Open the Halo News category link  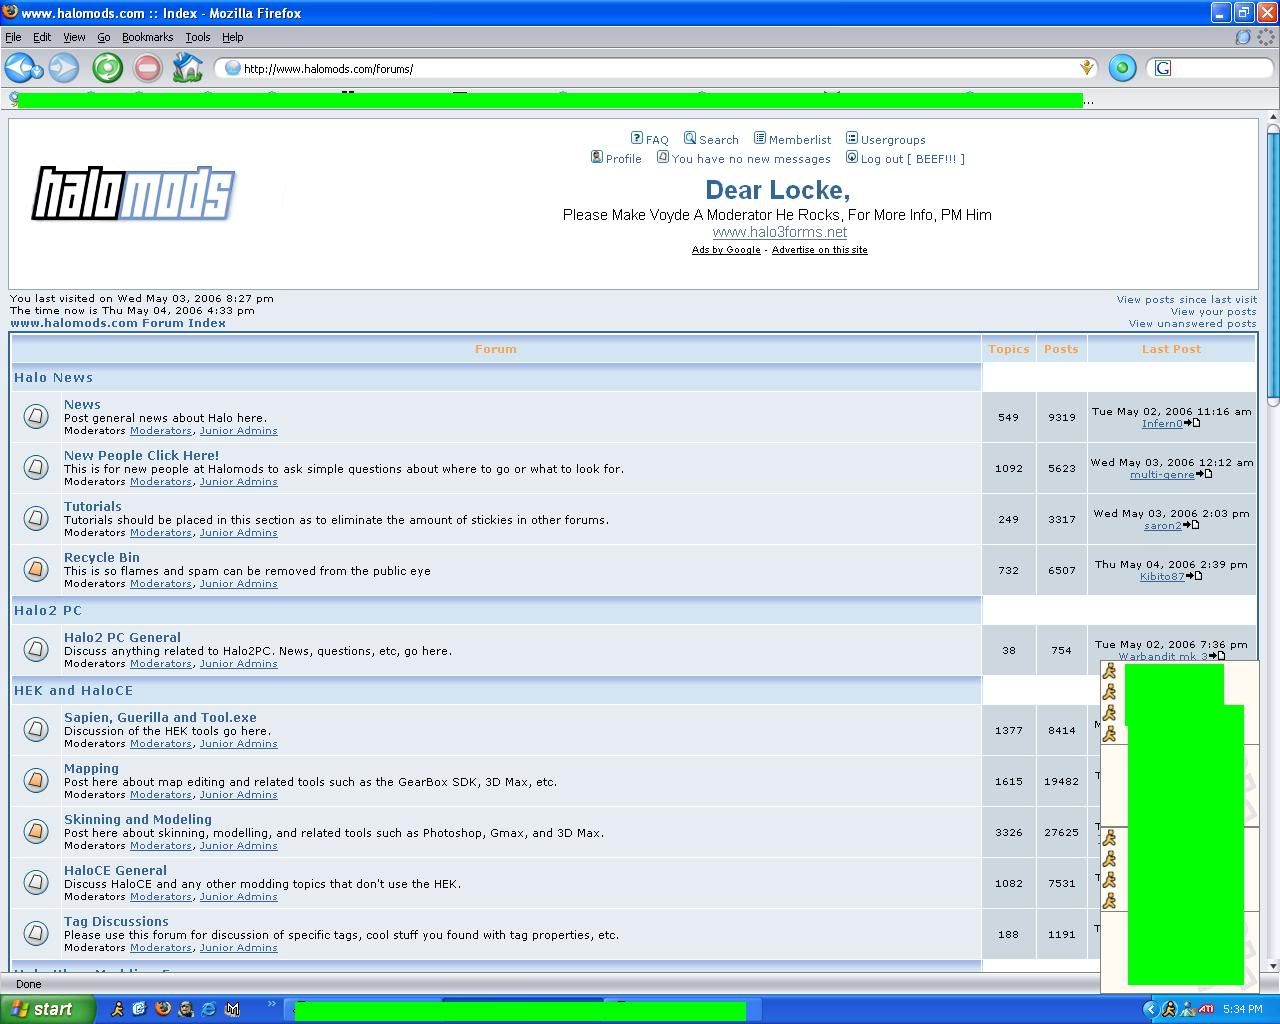(53, 377)
